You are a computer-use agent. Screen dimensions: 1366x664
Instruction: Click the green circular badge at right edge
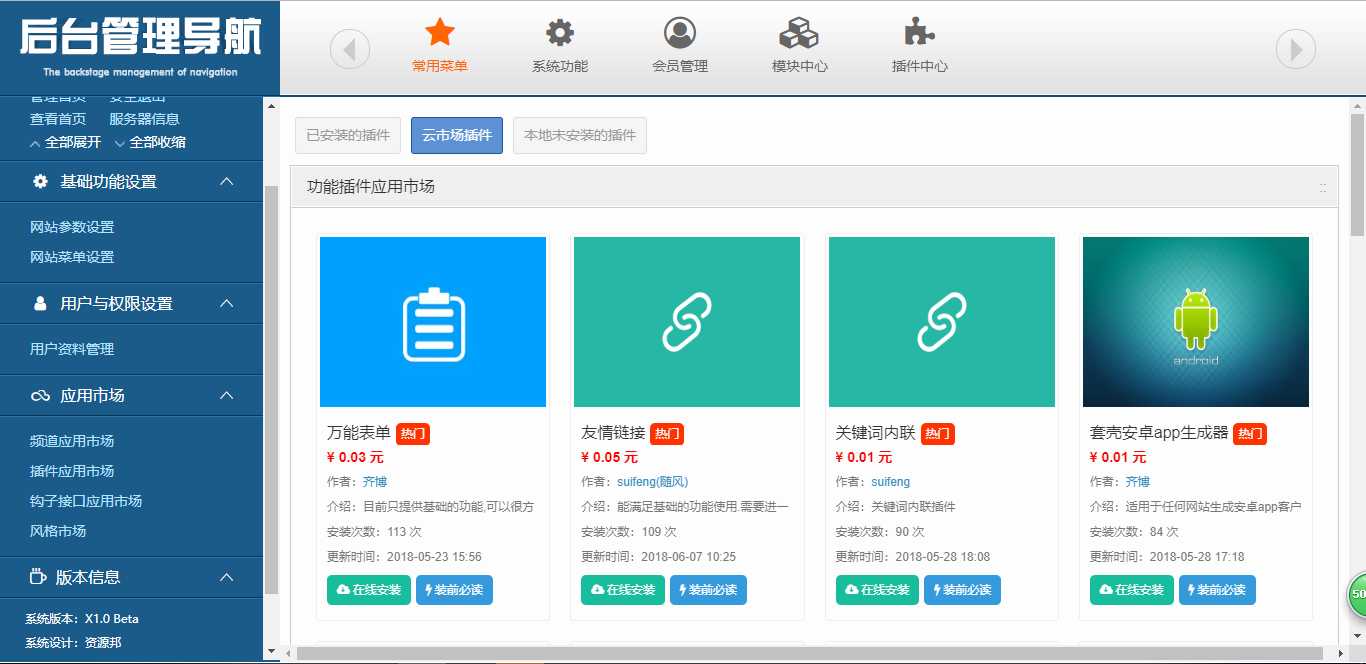click(1357, 594)
